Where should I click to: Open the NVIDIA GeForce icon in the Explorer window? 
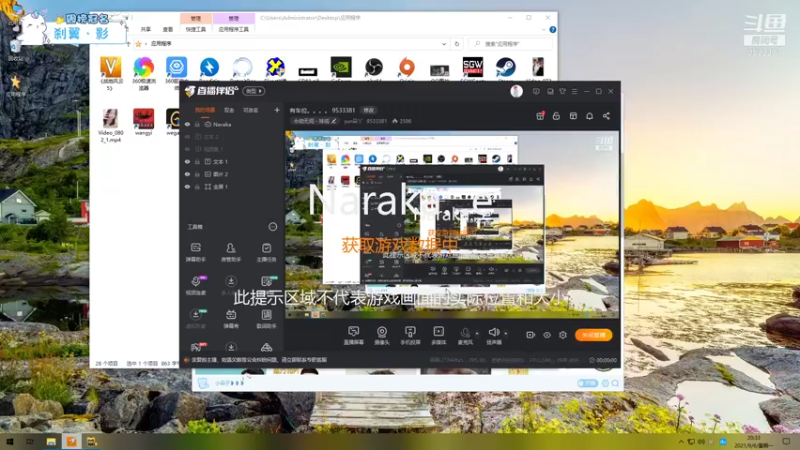(x=341, y=68)
